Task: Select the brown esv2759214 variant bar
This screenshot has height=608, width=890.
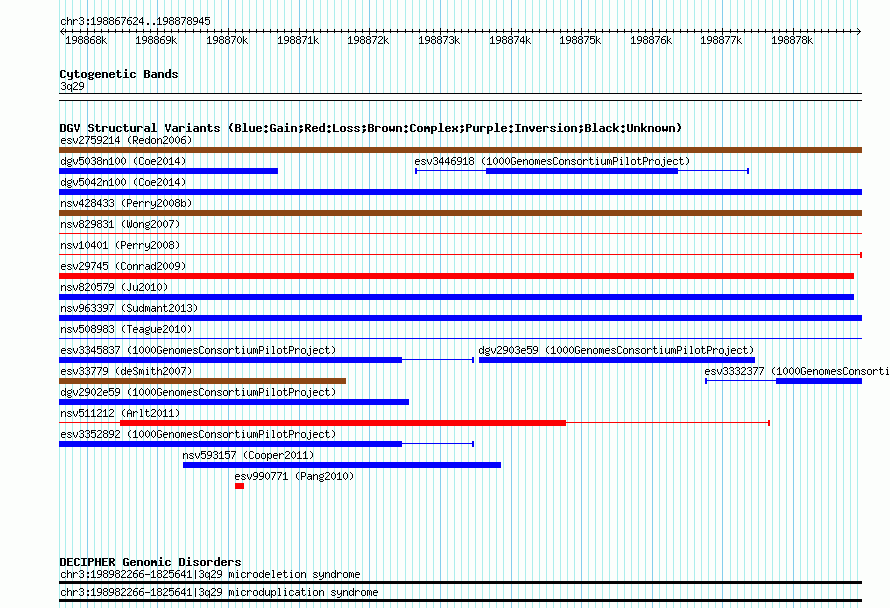Action: point(460,150)
